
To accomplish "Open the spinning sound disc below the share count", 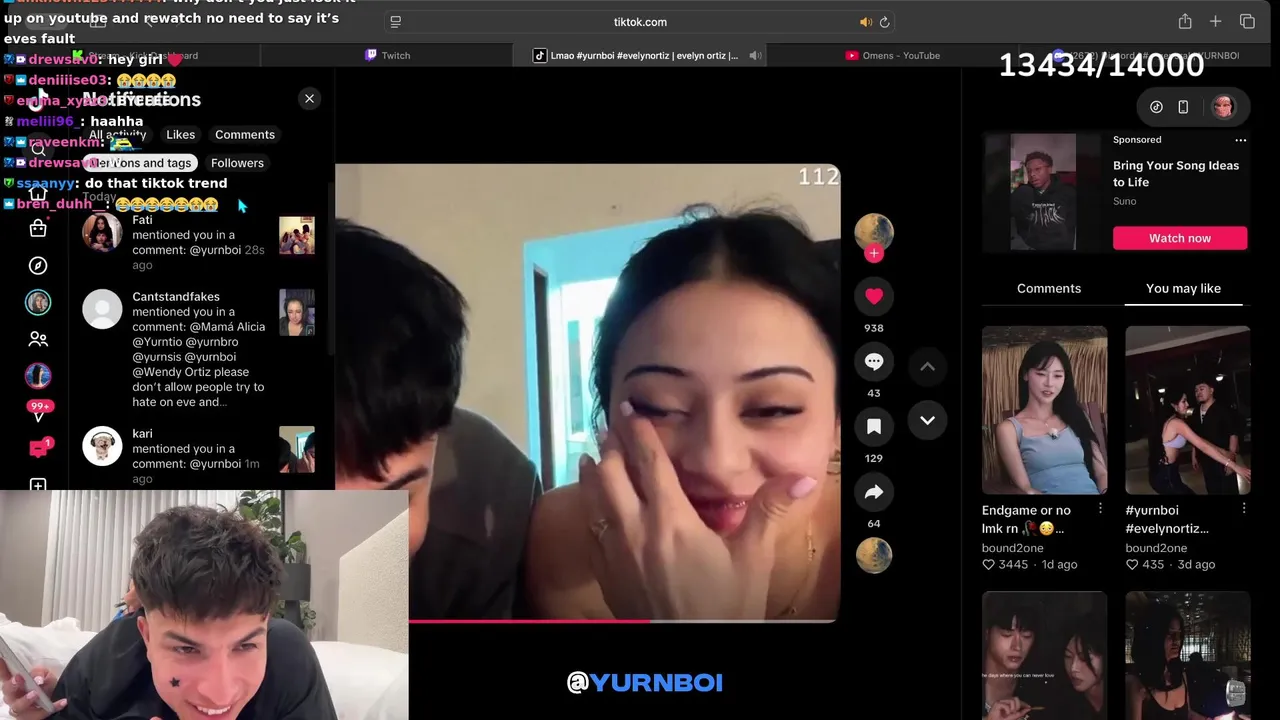I will click(x=874, y=555).
